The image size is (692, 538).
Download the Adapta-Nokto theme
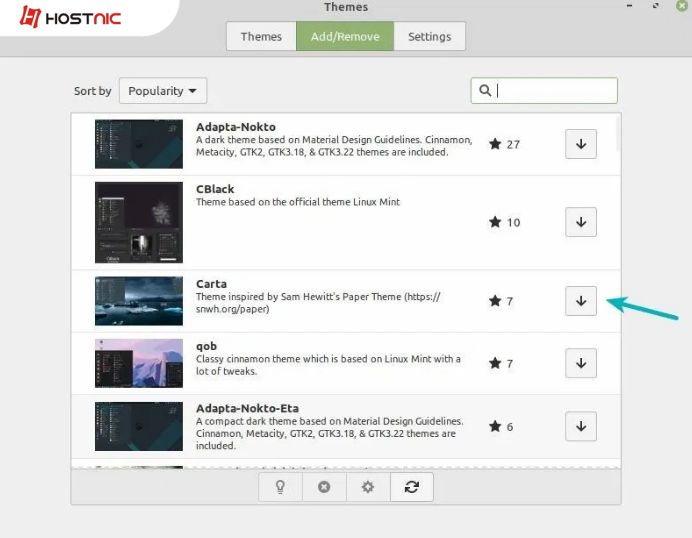581,144
